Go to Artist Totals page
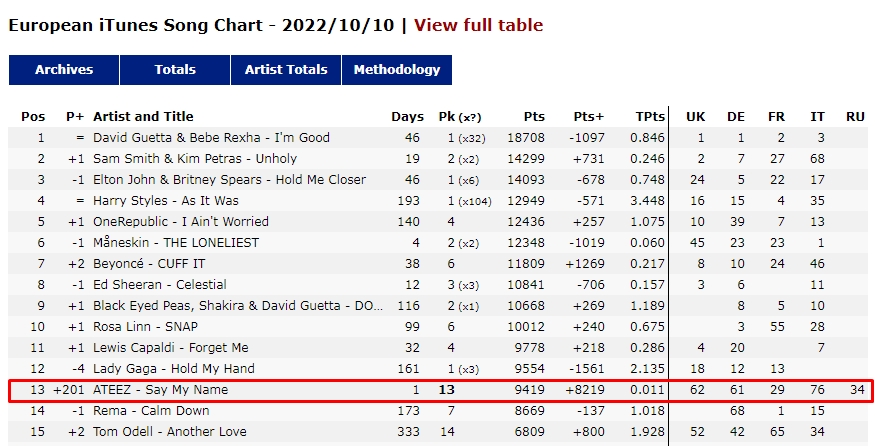 pyautogui.click(x=286, y=70)
